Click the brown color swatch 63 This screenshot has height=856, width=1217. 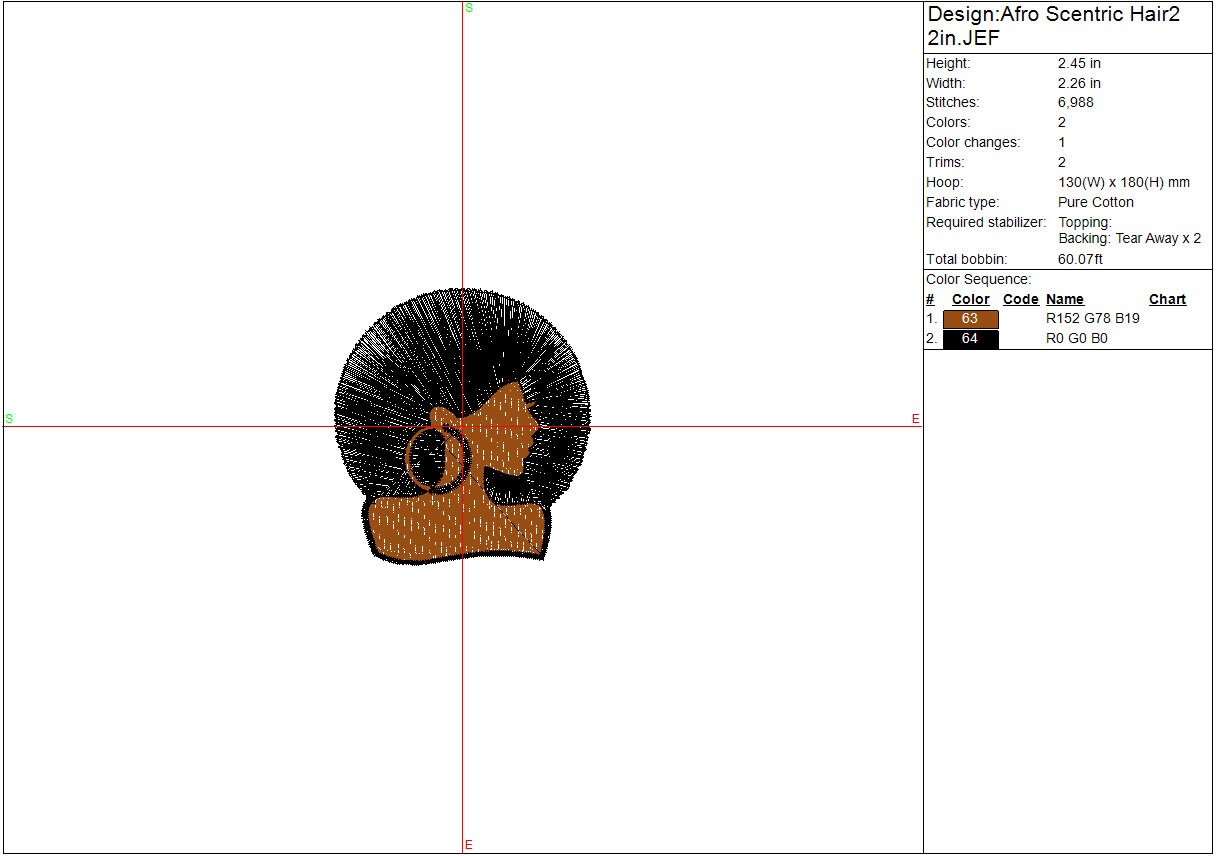pyautogui.click(x=970, y=319)
